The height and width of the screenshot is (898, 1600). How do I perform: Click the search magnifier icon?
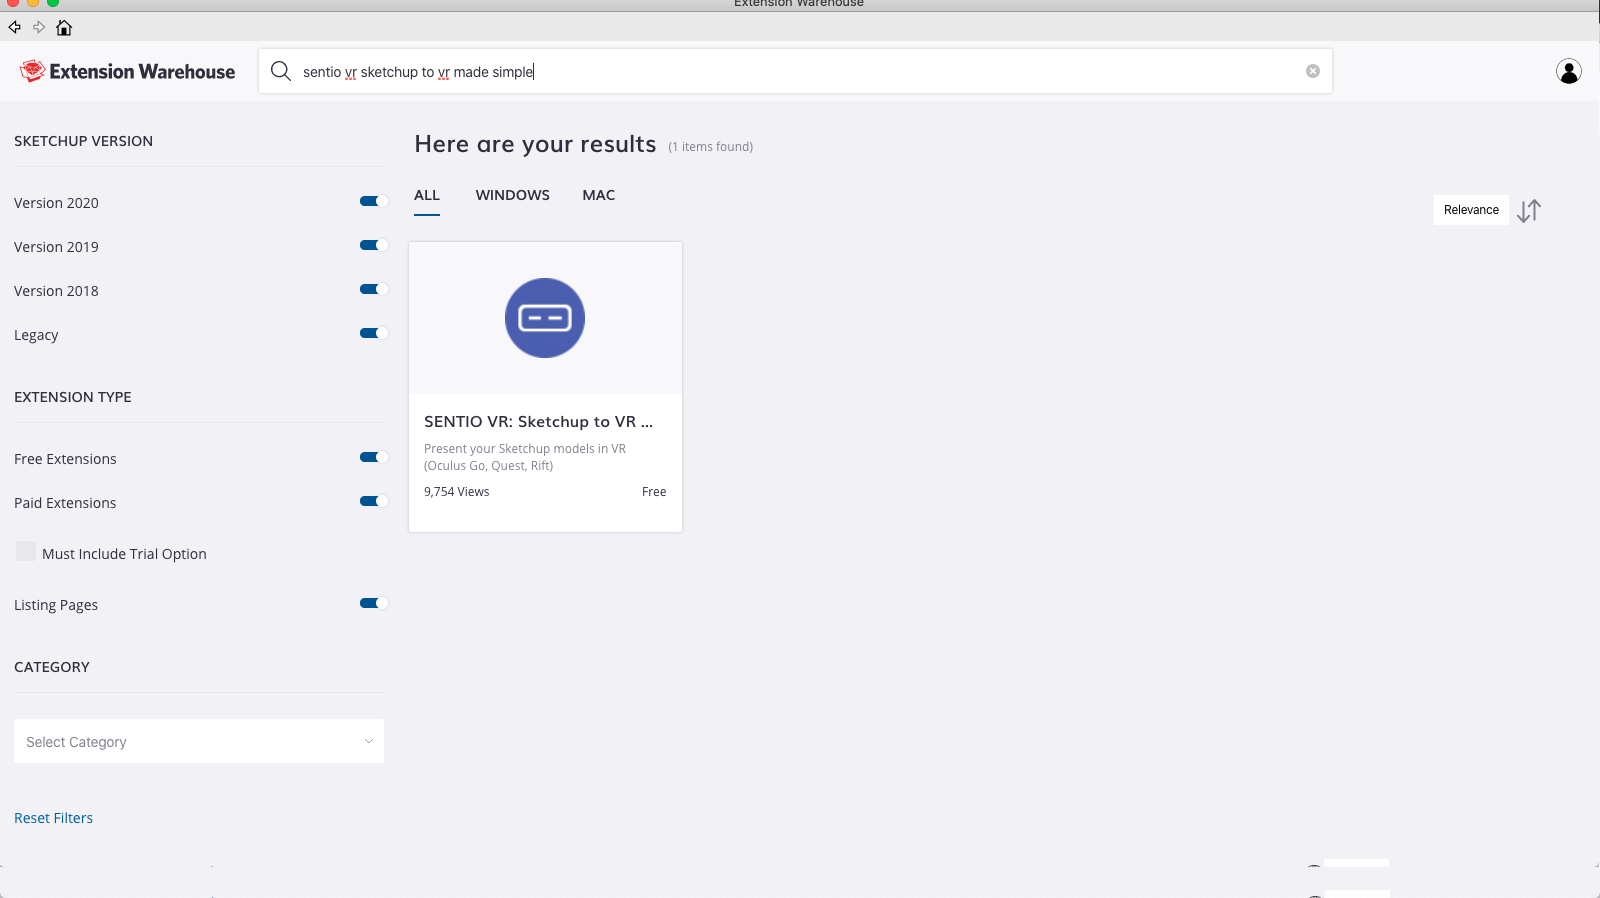coord(281,71)
